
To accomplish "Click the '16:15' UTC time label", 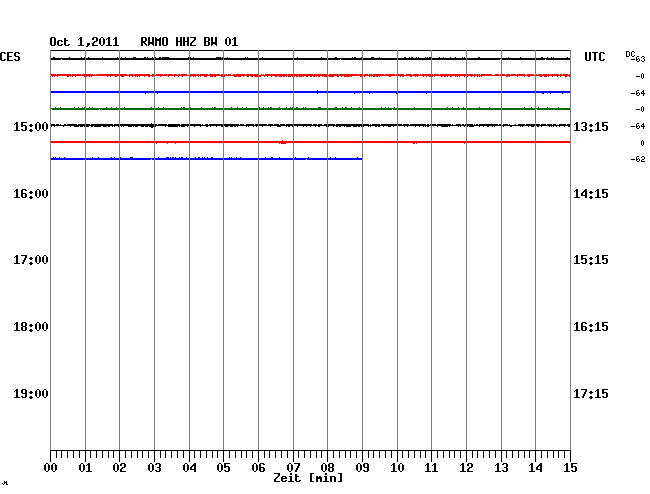I will pos(591,327).
